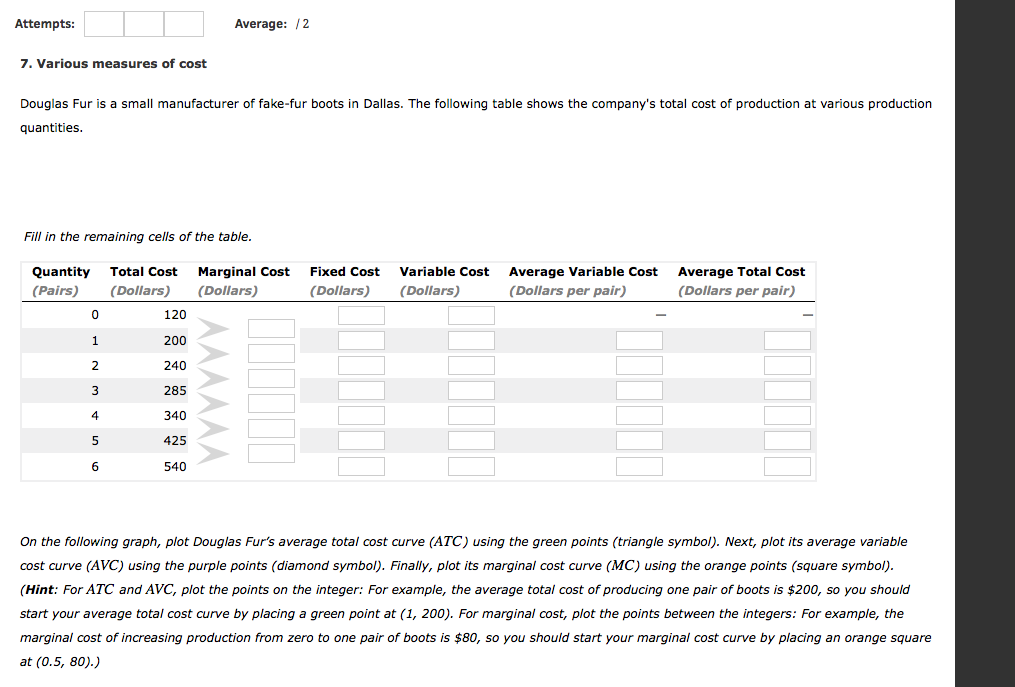Click the Average Total Cost cell for quantity 6
The width and height of the screenshot is (1015, 687).
[787, 466]
